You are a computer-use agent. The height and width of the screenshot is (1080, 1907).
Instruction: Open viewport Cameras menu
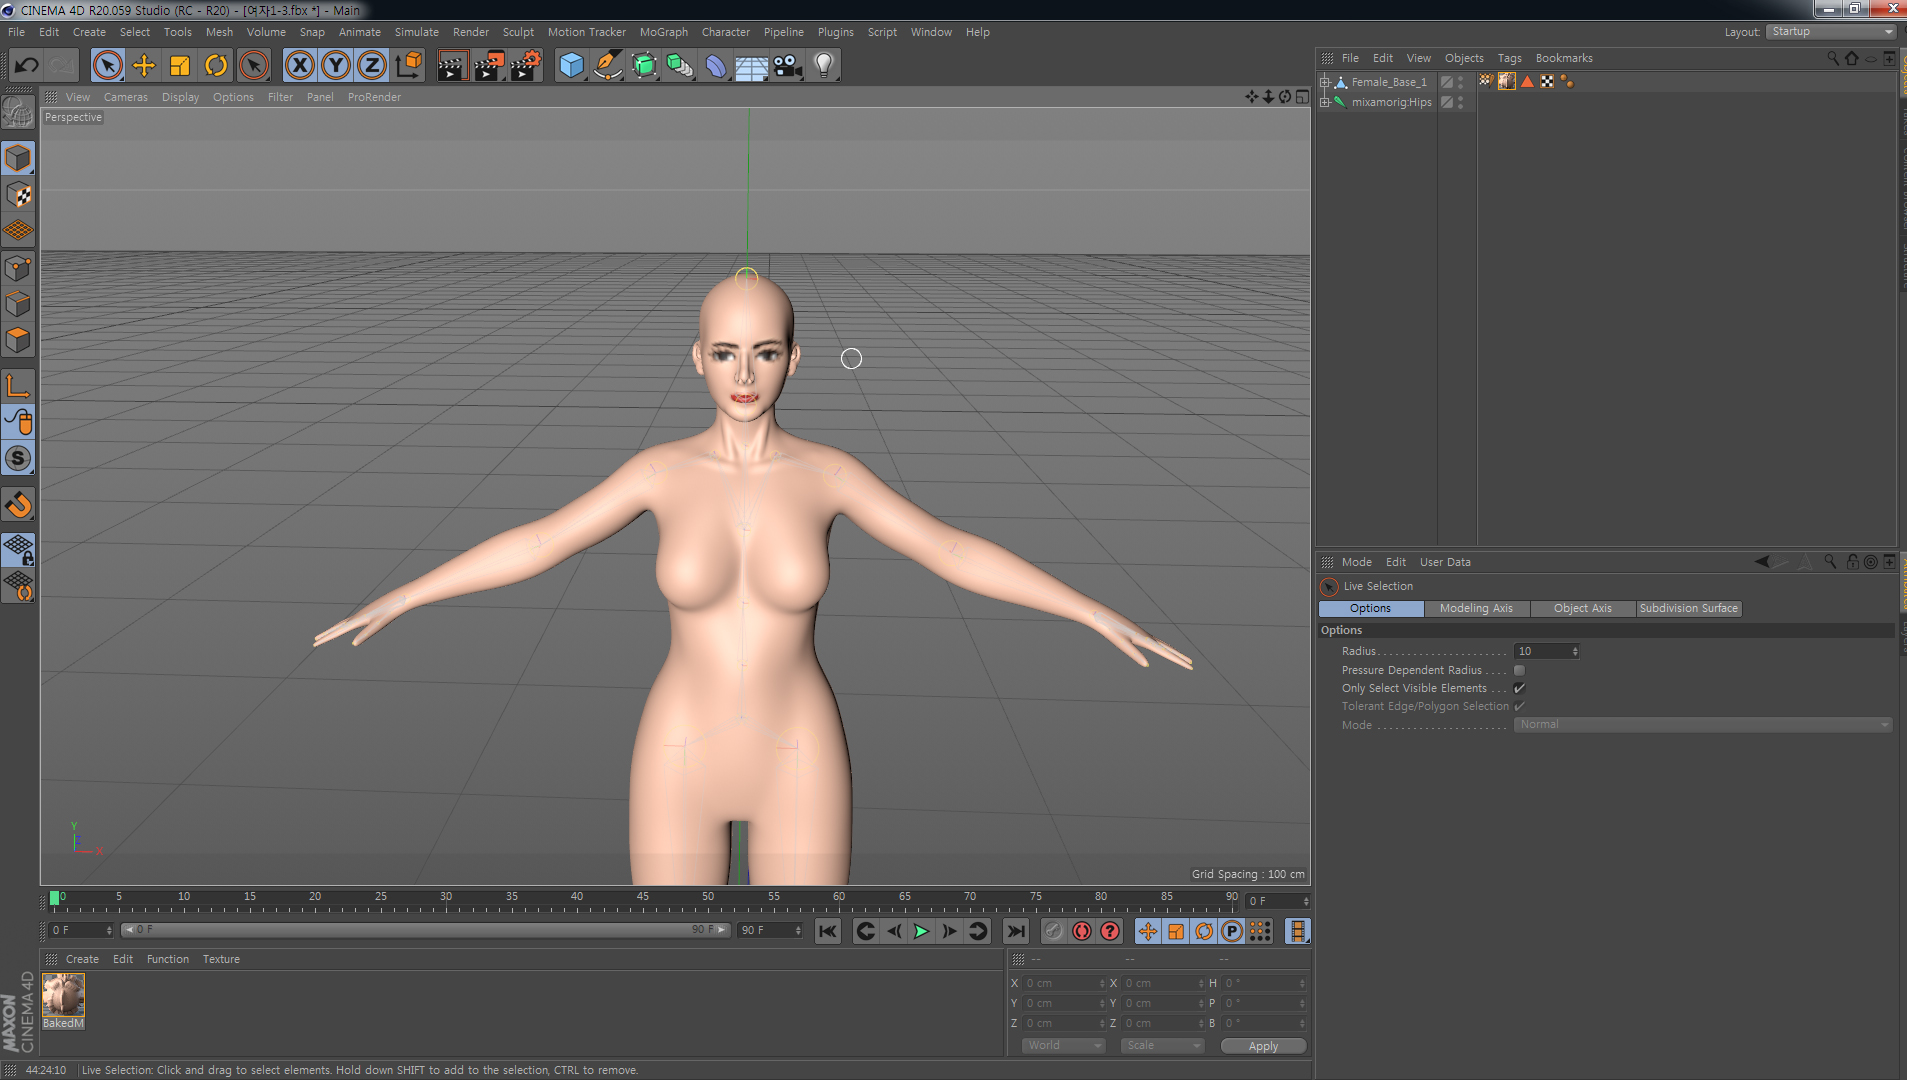pos(126,97)
